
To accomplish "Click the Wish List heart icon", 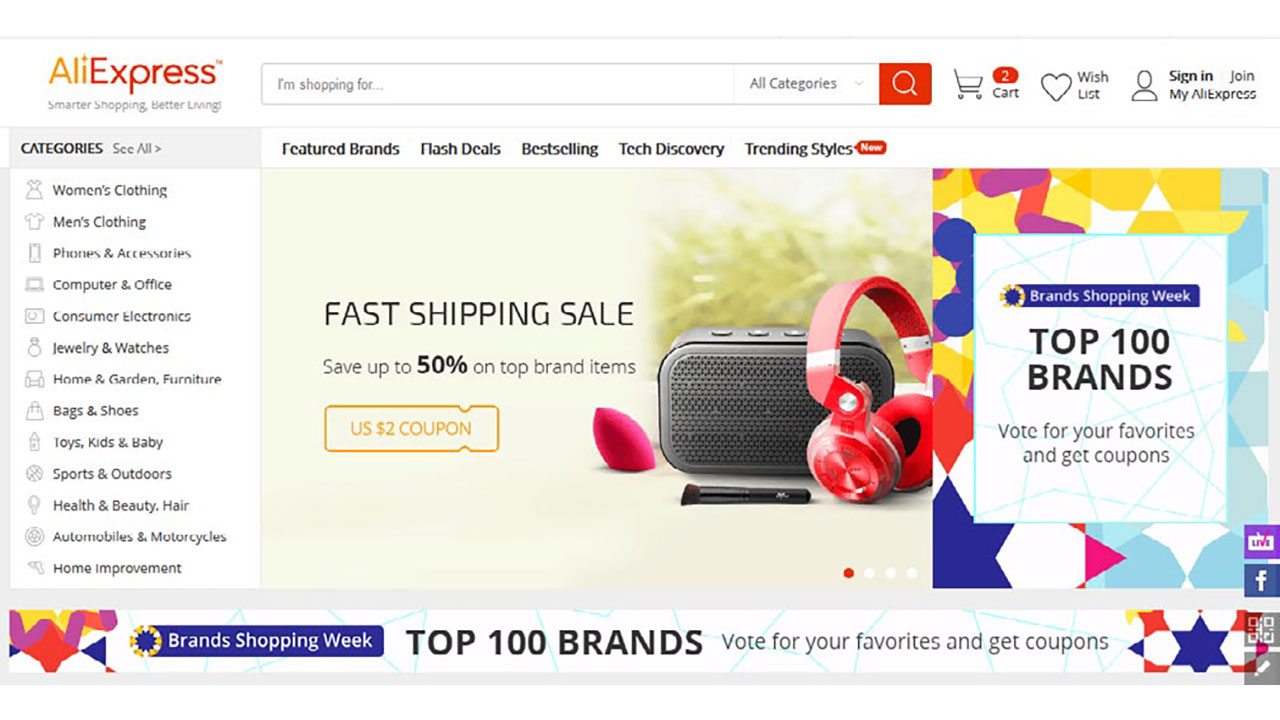I will 1056,87.
